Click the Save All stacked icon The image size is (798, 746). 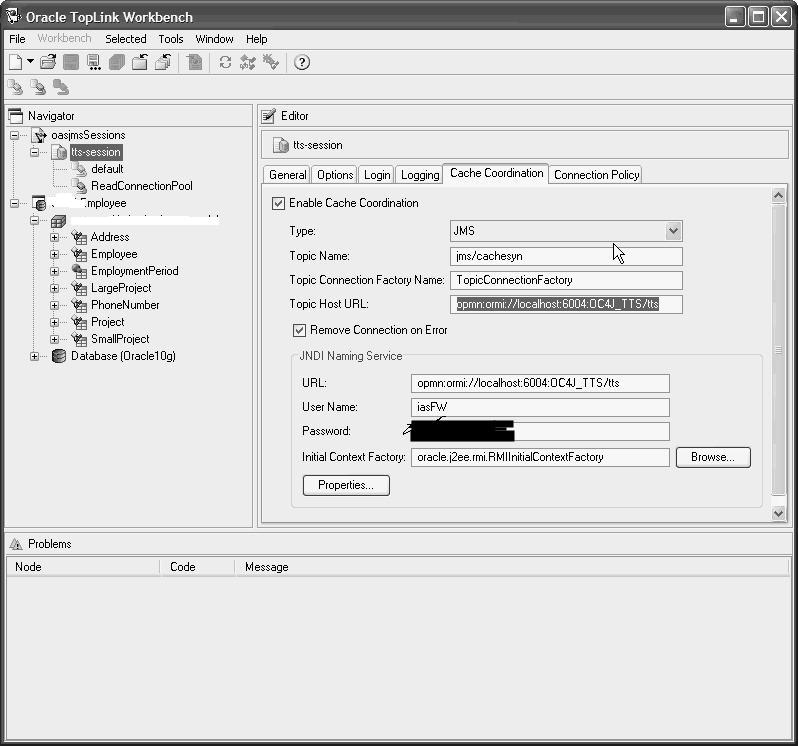117,63
